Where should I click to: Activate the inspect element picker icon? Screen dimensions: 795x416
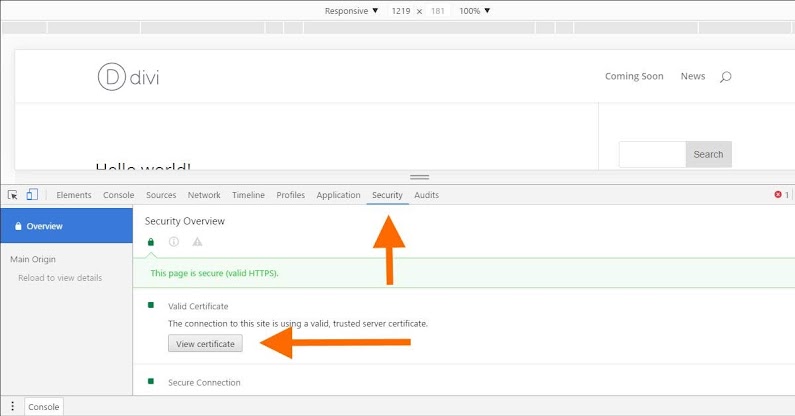tap(13, 195)
